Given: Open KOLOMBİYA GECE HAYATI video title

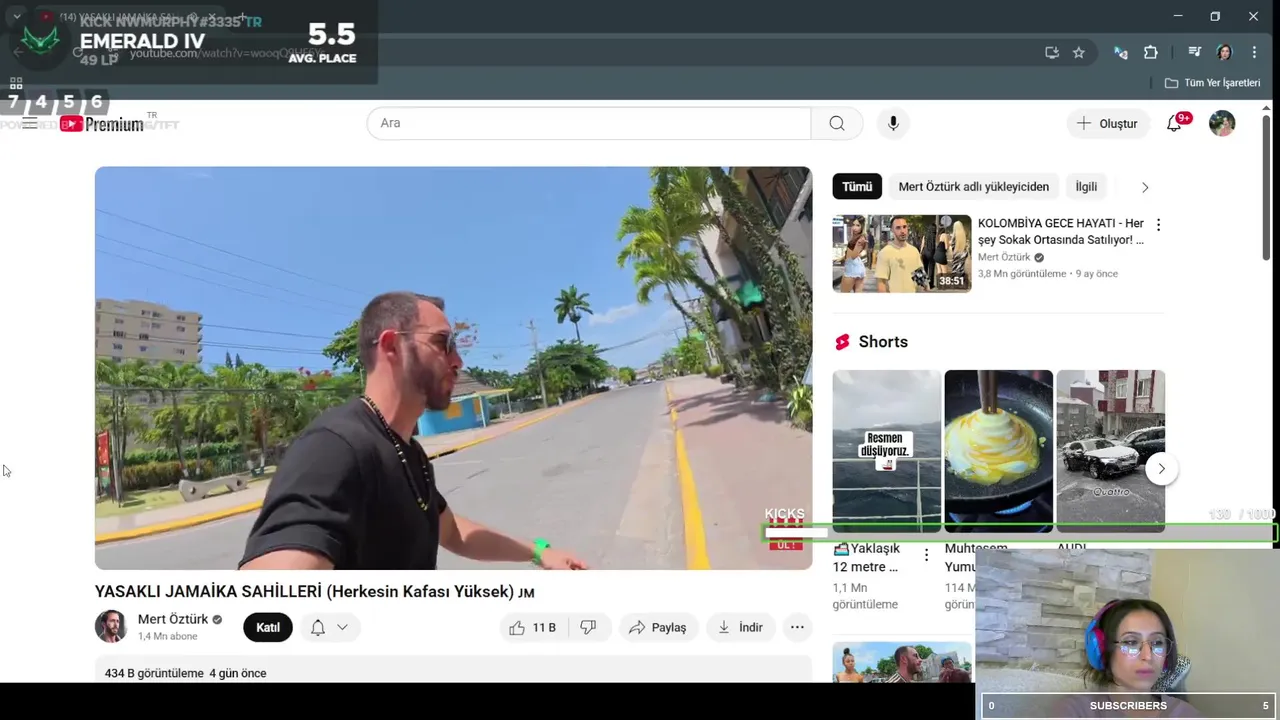Looking at the screenshot, I should click(1061, 231).
